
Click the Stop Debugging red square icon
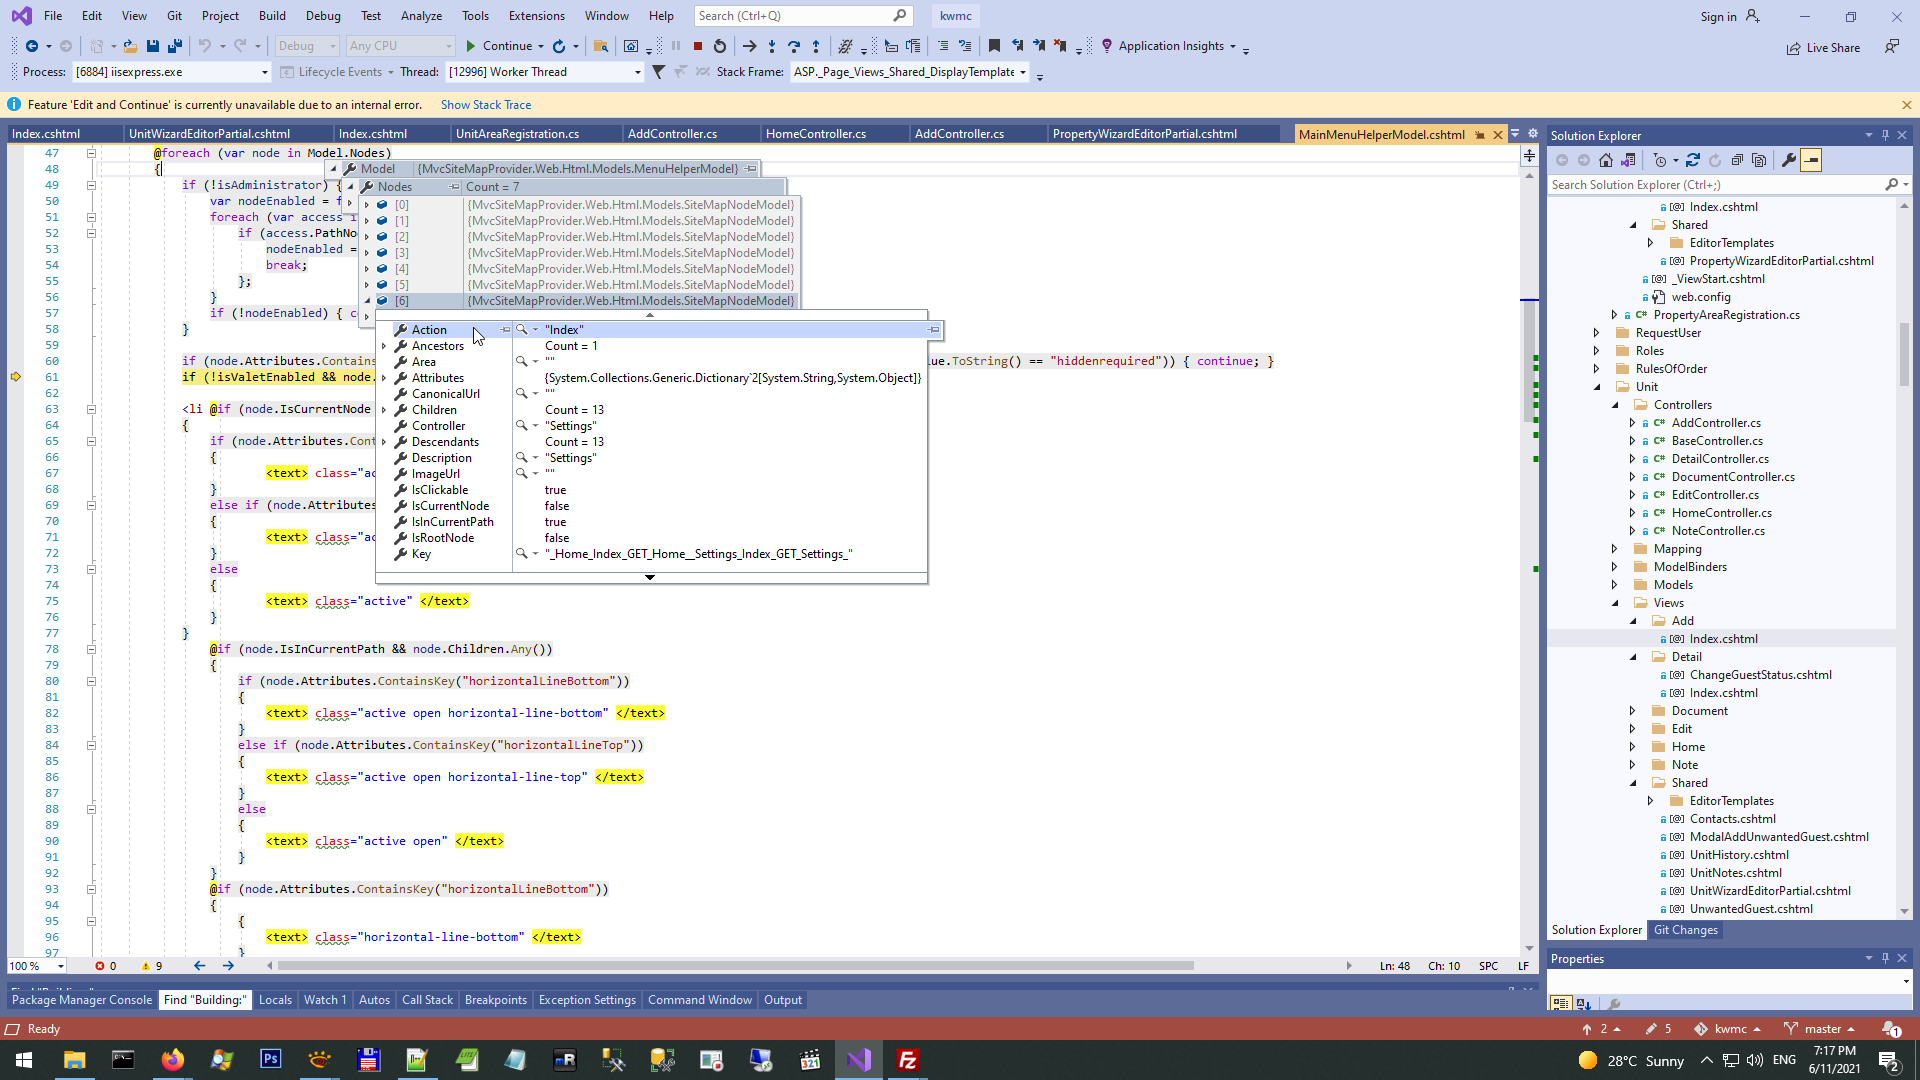[698, 46]
